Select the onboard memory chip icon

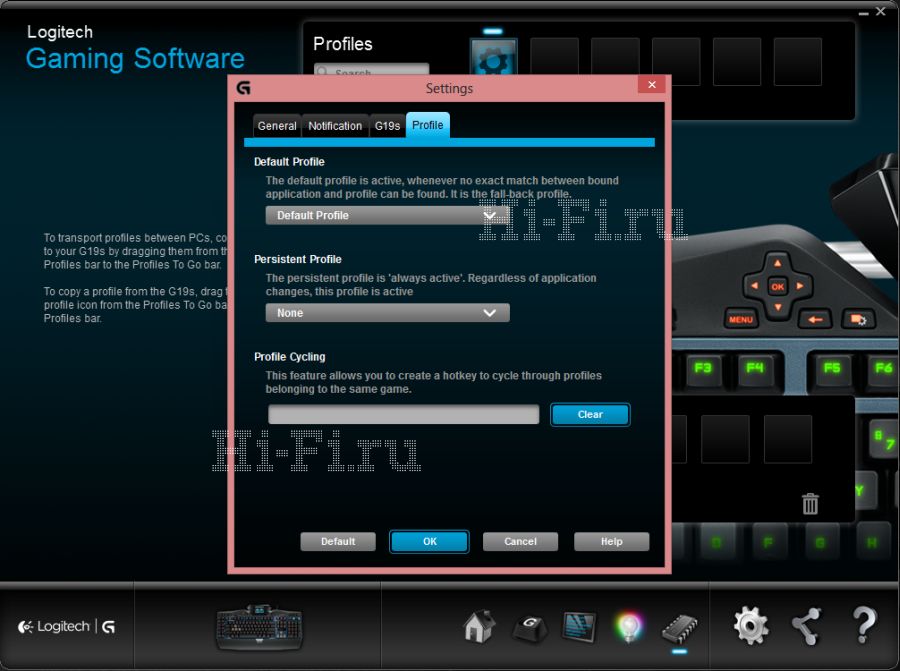click(679, 627)
